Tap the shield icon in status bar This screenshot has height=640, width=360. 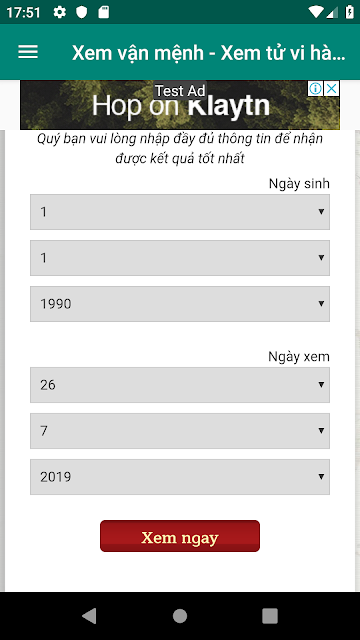pos(82,12)
